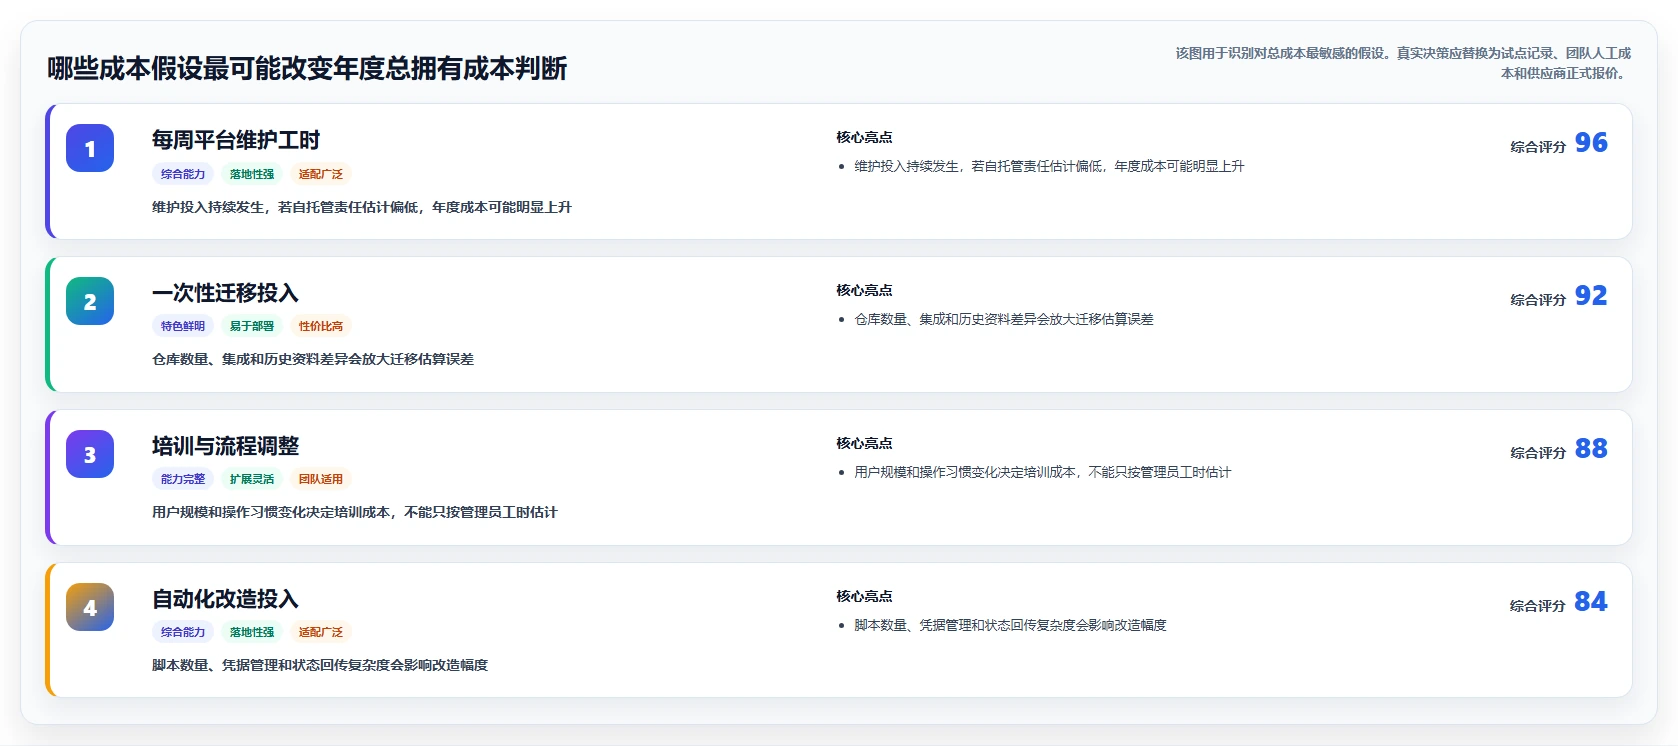Click bold description 脚本数量、凭据管理 below the tags
Screen dimensions: 1678x746
pyautogui.click(x=320, y=665)
